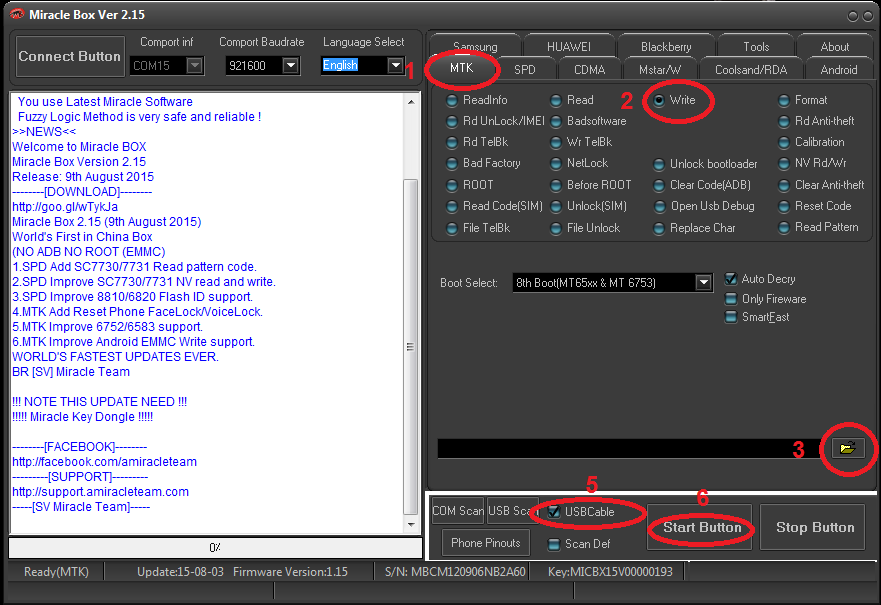Open Phone Pinouts
This screenshot has width=881, height=605.
(x=485, y=543)
